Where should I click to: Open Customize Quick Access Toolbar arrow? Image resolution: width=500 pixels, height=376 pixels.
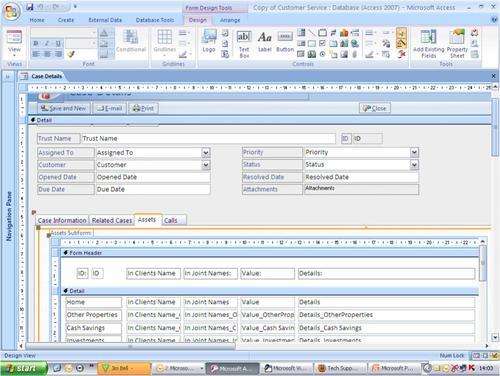(x=75, y=6)
